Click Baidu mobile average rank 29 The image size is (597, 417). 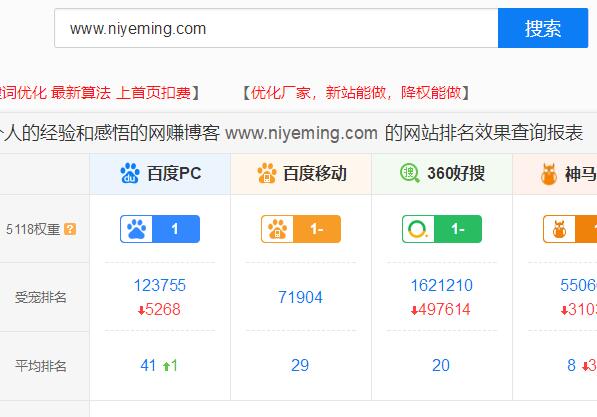(300, 366)
